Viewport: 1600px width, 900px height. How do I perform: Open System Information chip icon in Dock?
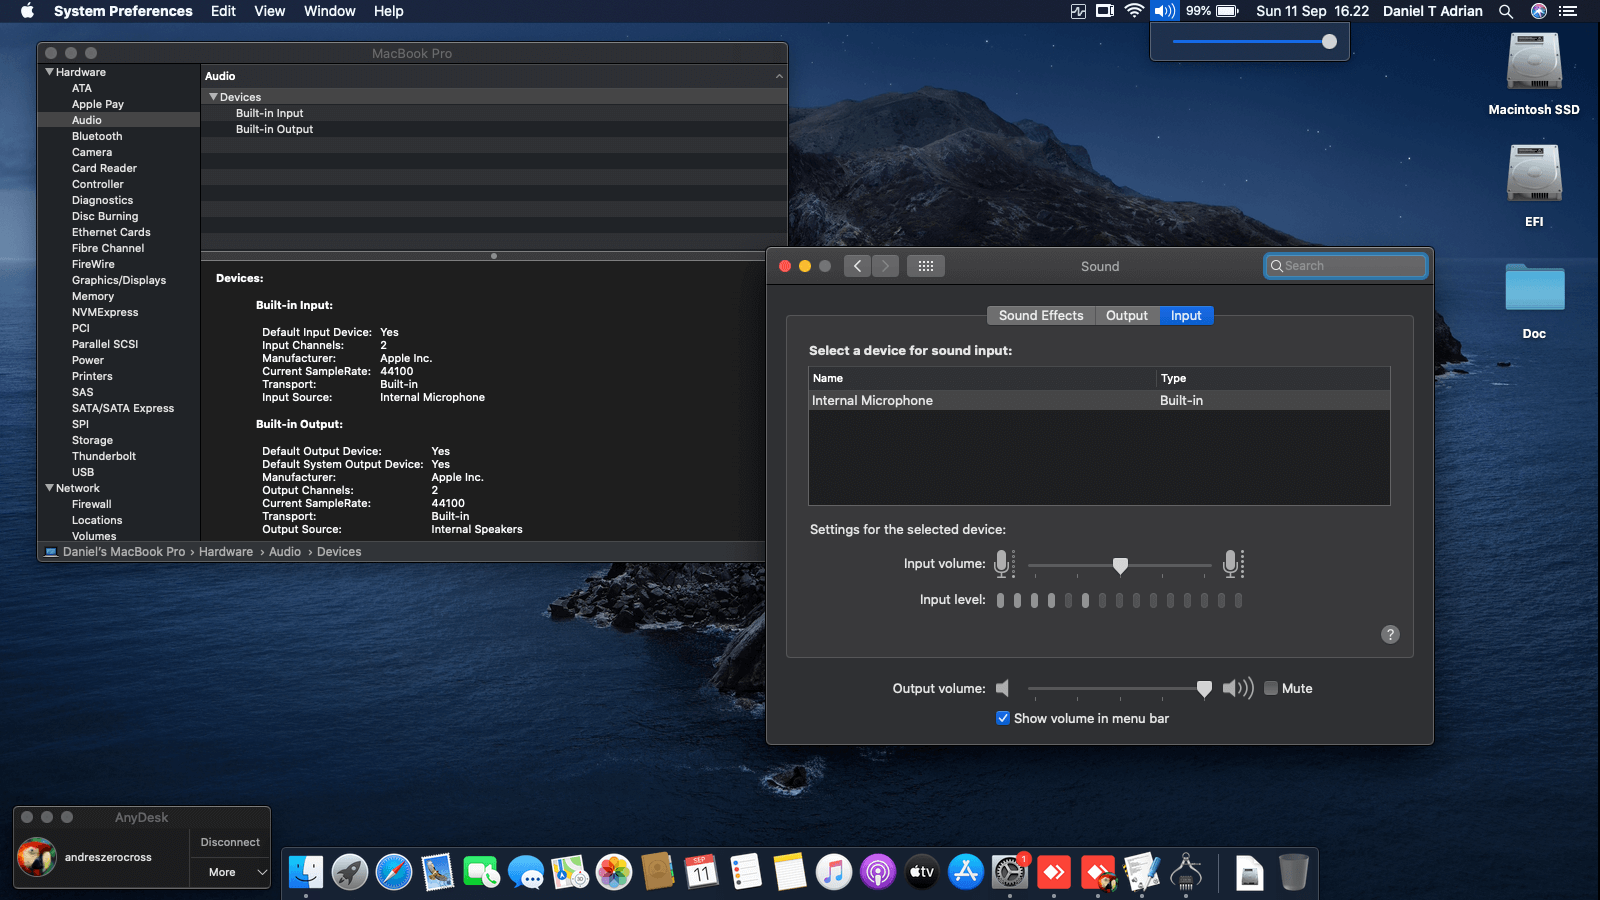[1186, 872]
